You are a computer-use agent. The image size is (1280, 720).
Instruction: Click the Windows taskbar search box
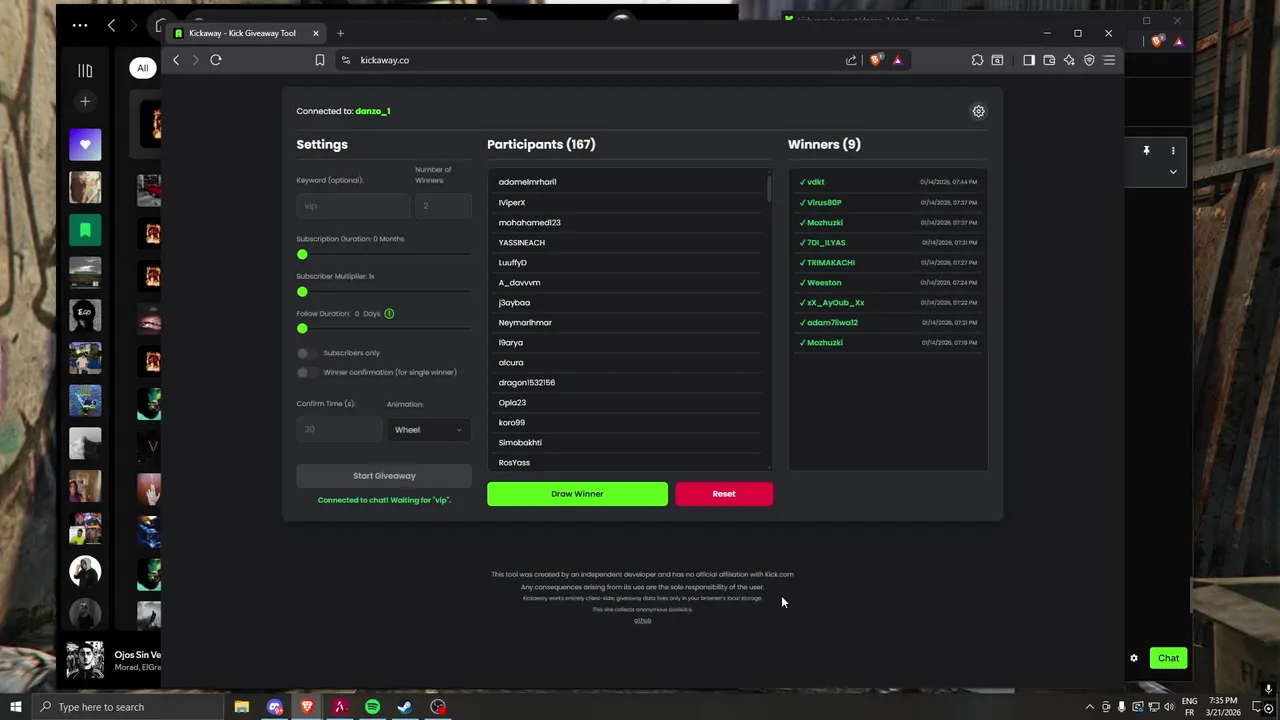[x=127, y=707]
